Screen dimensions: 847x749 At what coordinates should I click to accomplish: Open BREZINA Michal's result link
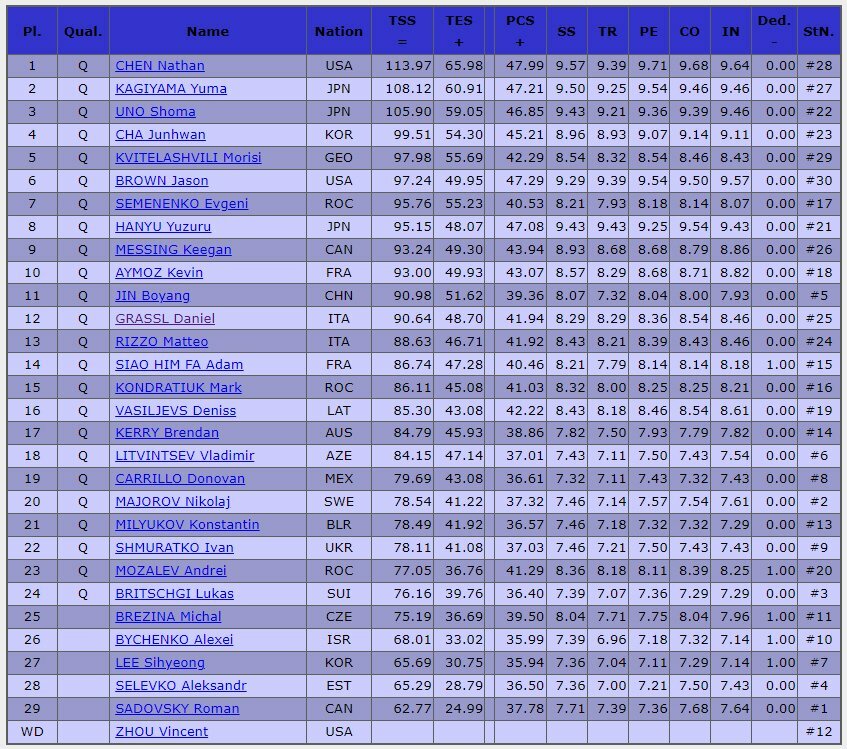168,617
